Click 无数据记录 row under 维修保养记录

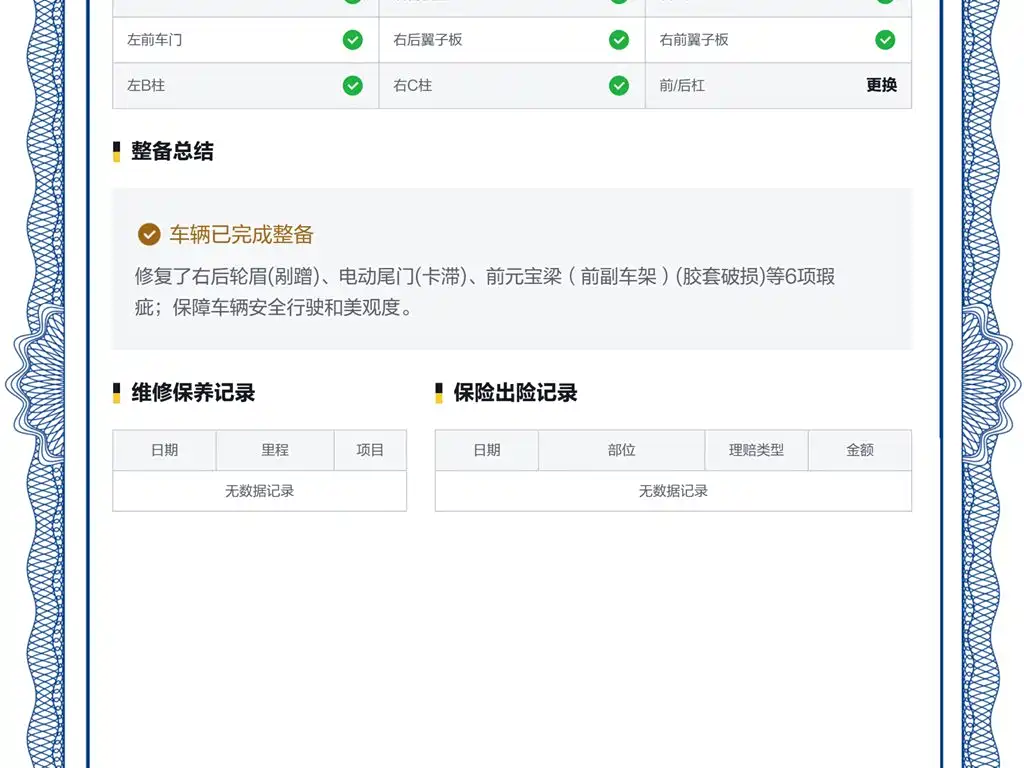(x=260, y=491)
